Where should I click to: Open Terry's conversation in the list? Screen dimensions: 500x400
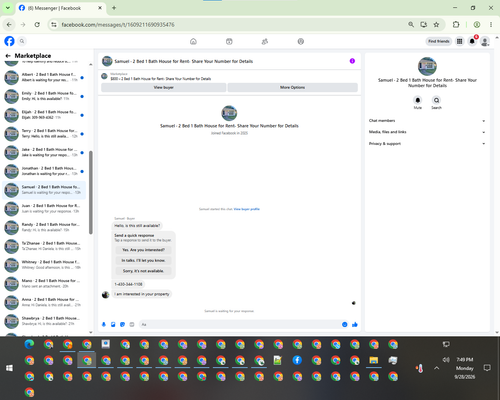[x=44, y=134]
